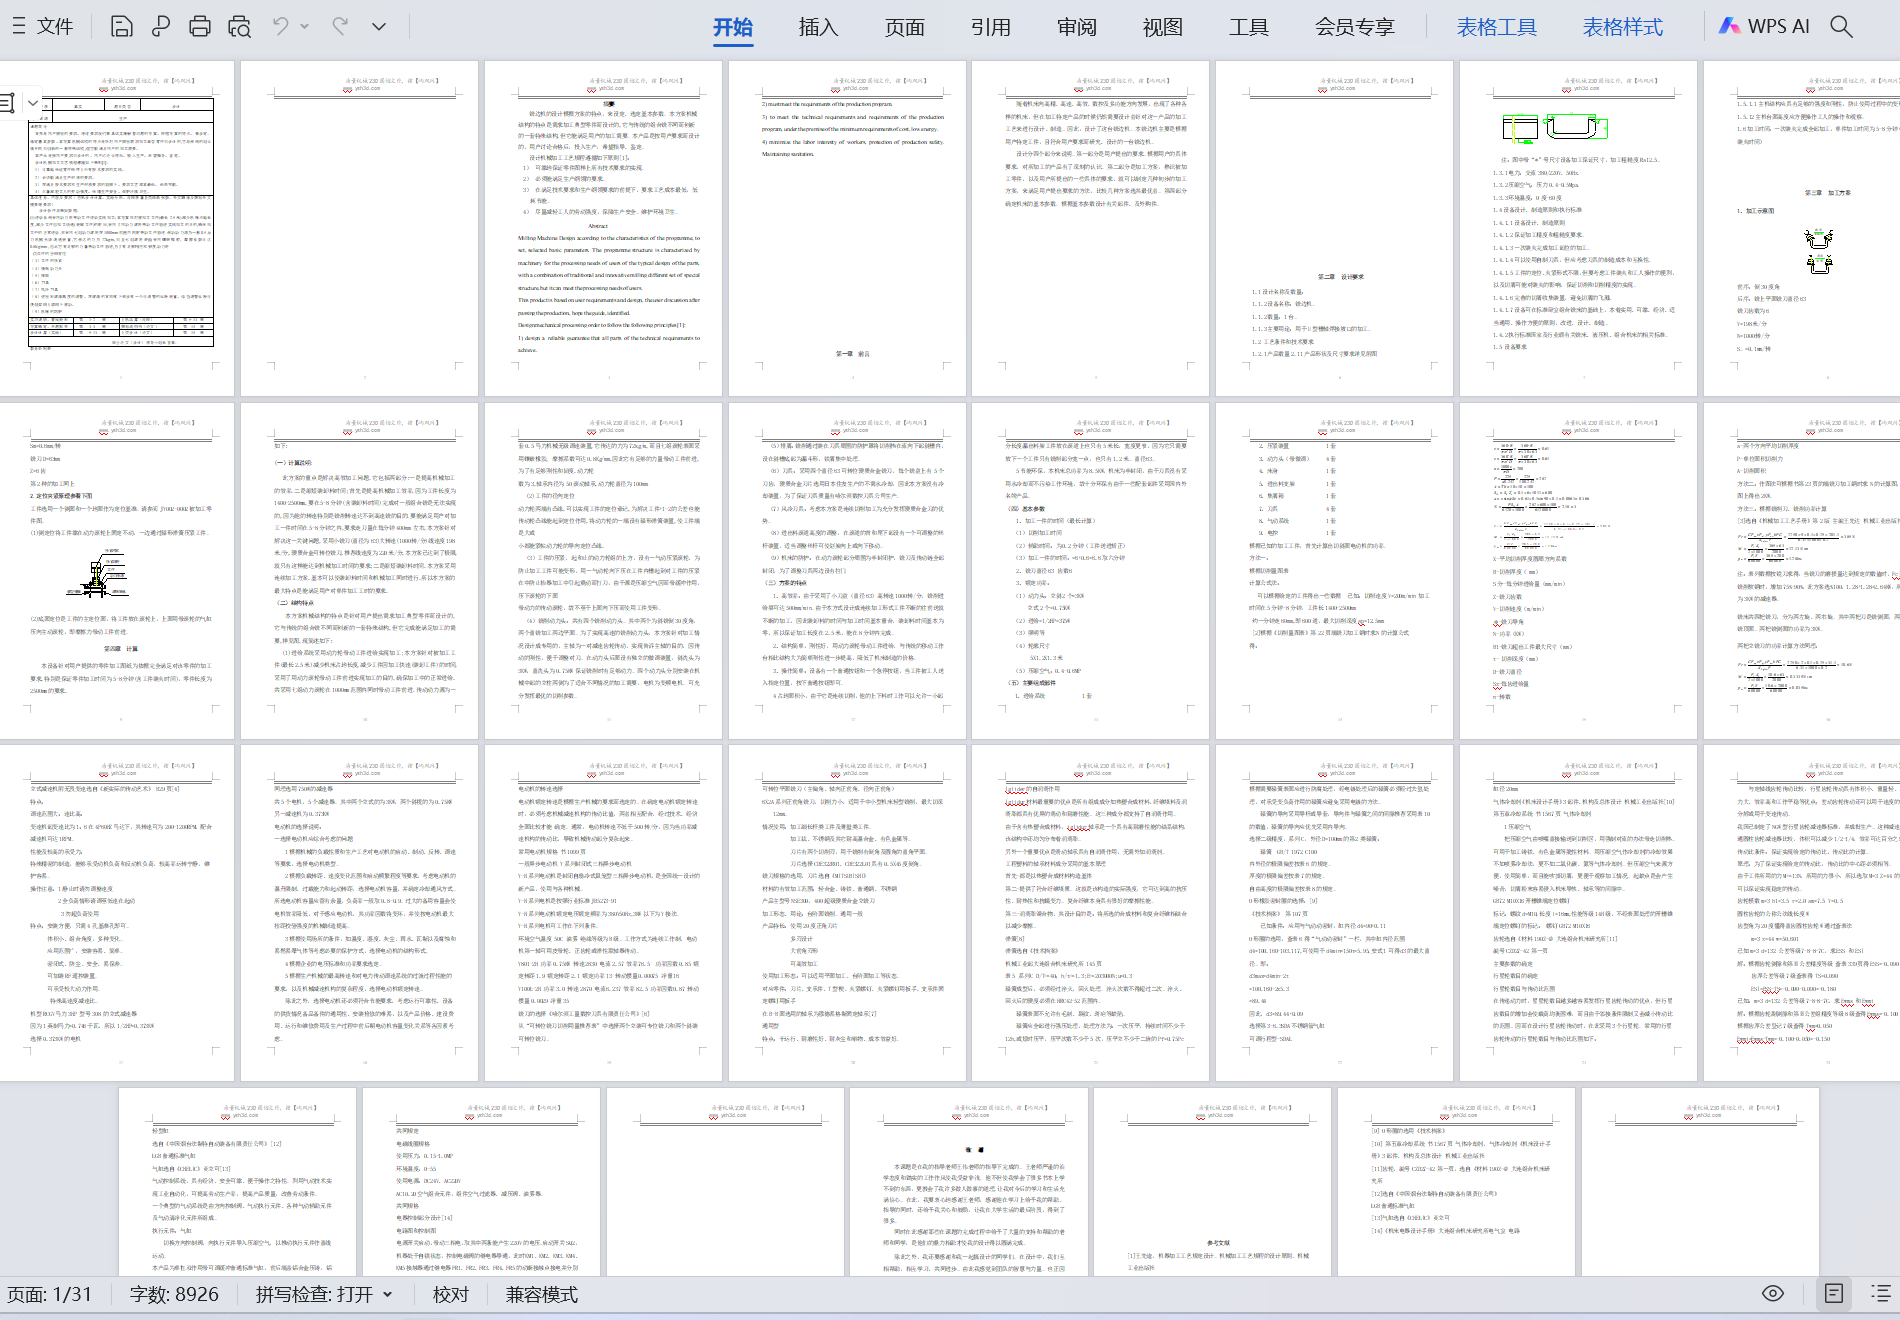Select page thumbnail with 第二章 设计要求
Image resolution: width=1900 pixels, height=1320 pixels.
[1334, 228]
